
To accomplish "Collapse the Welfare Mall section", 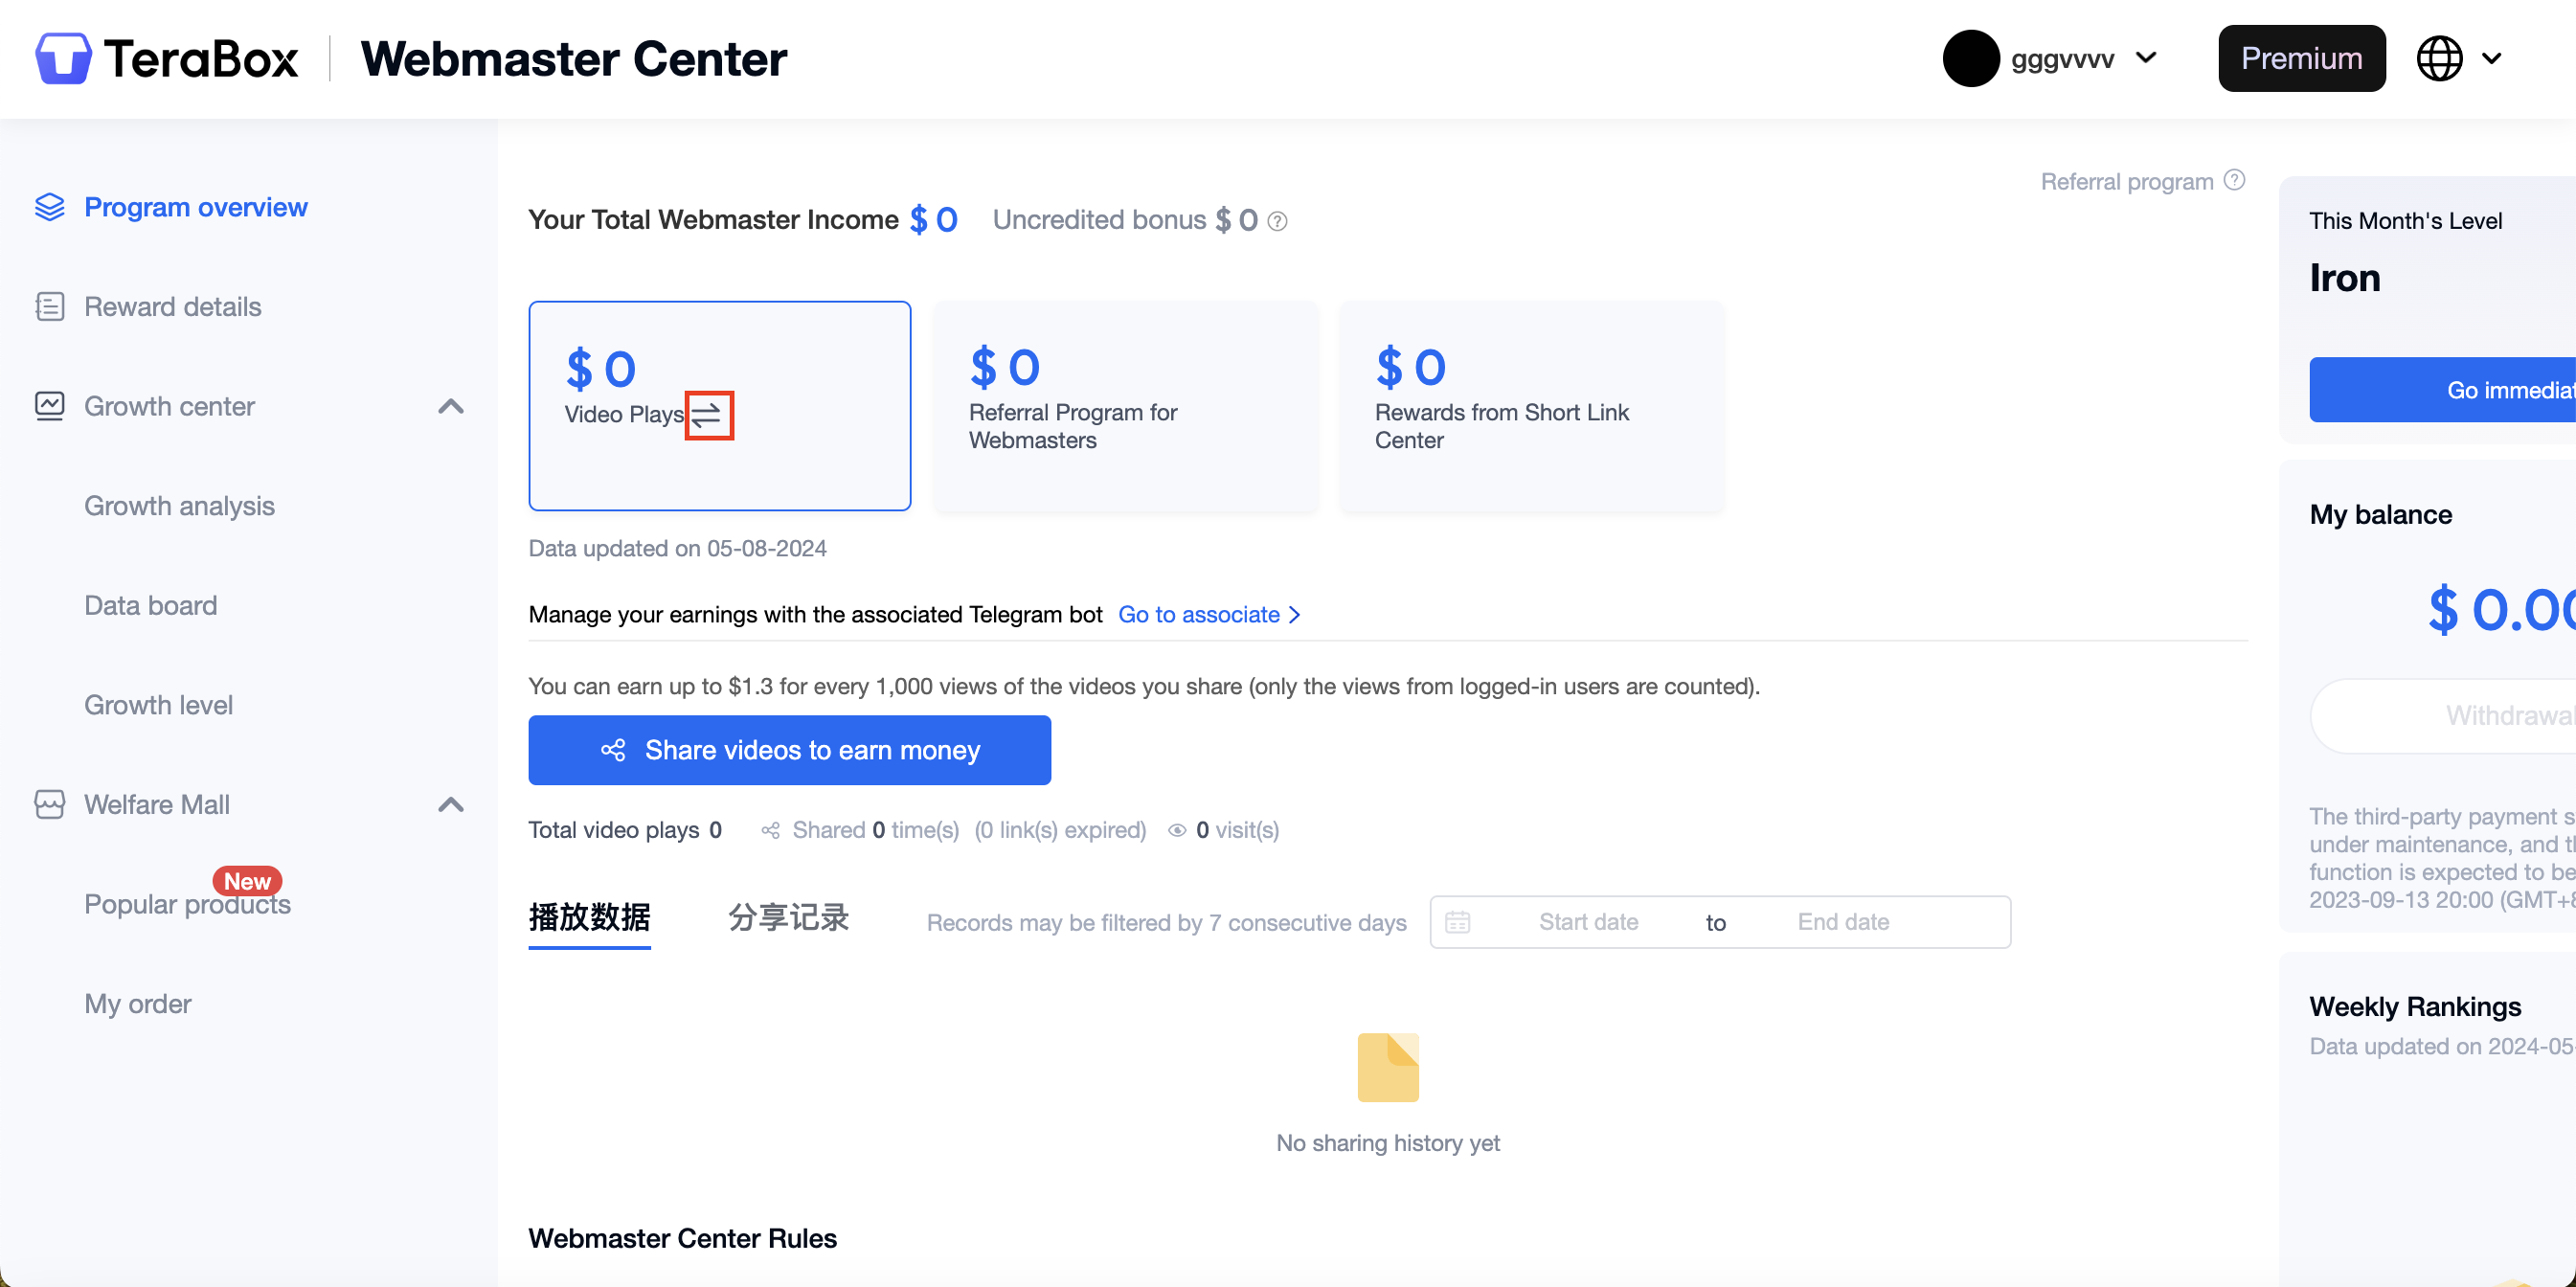I will tap(451, 804).
